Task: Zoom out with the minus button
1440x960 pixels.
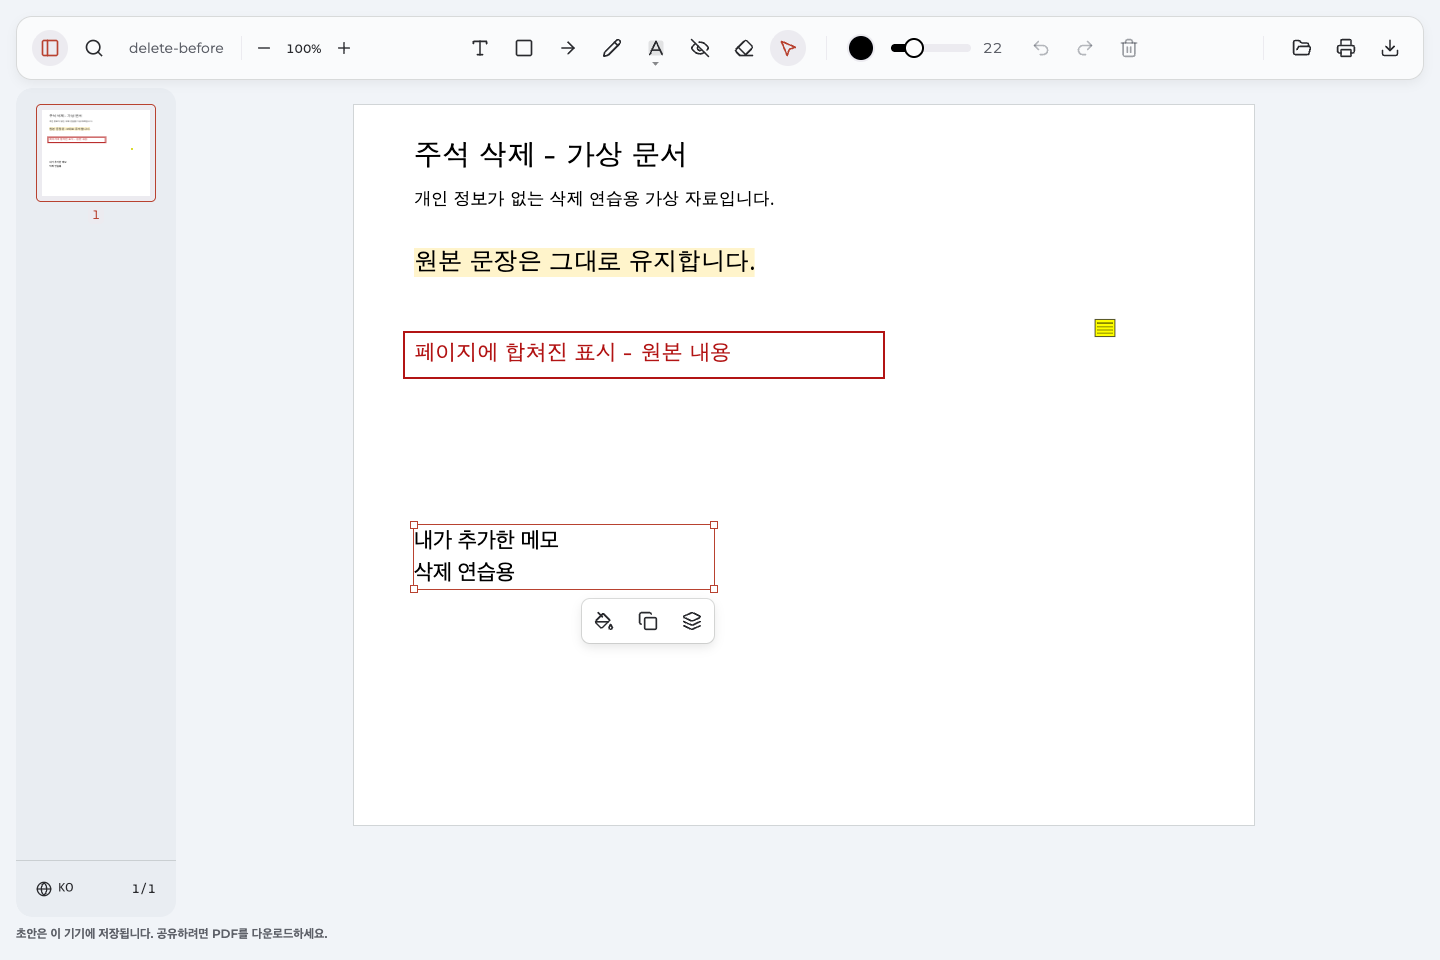Action: [x=264, y=48]
